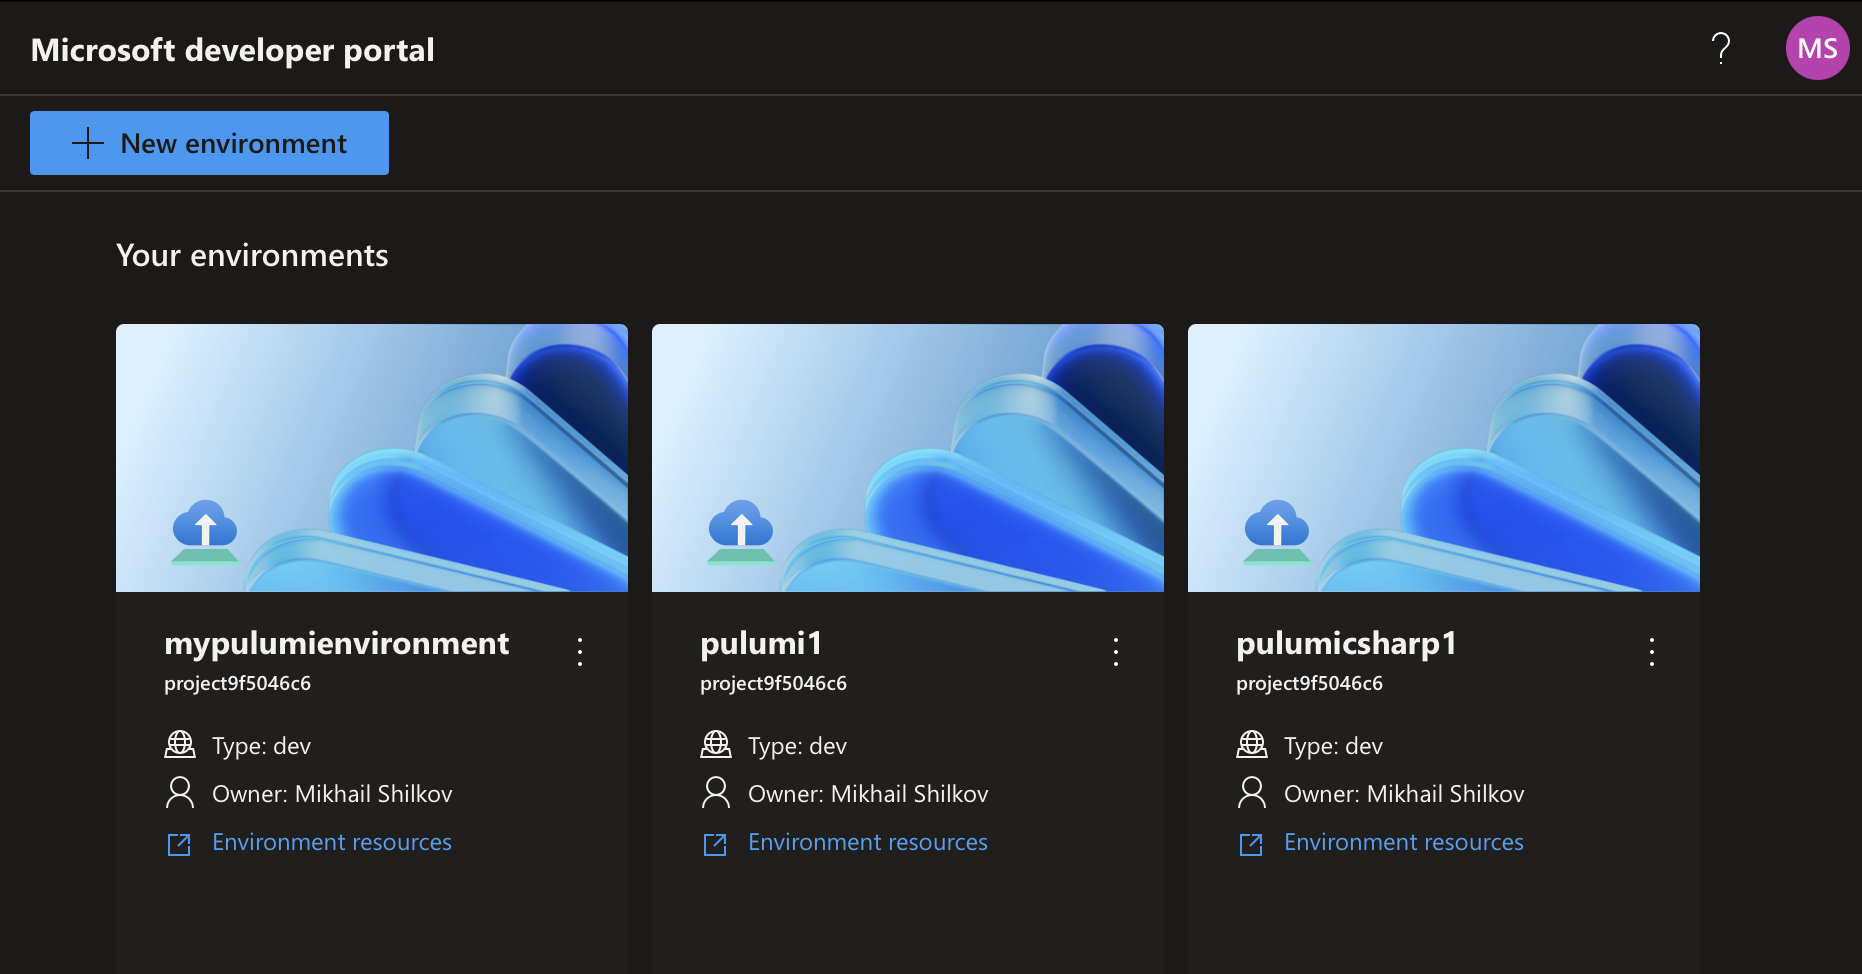
Task: Select the mypulumienvironment card banner image
Action: [x=372, y=458]
